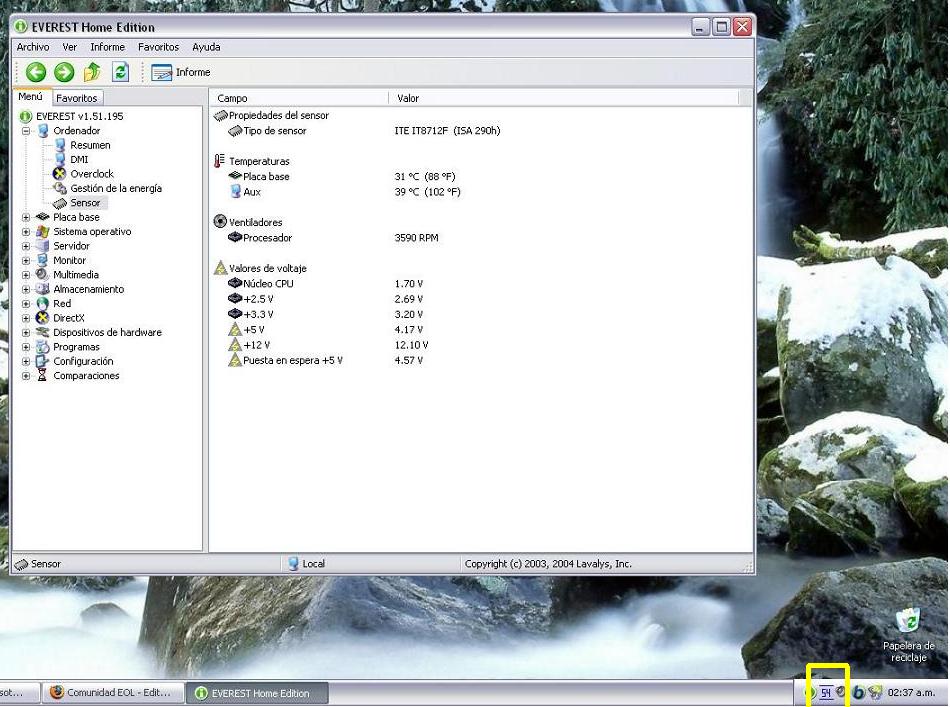This screenshot has width=950, height=707.
Task: Expand the Red branch
Action: click(26, 304)
